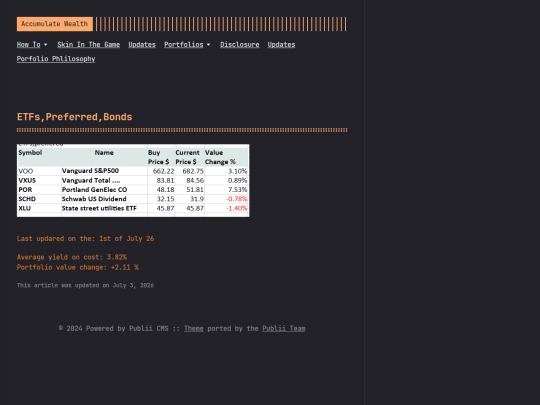Click the 84.56 current price value
This screenshot has width=540, height=405.
tap(195, 180)
